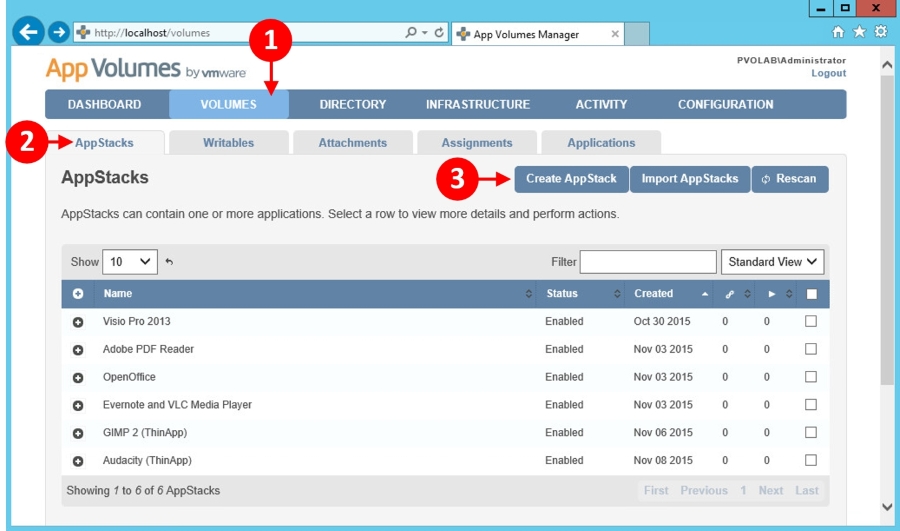The width and height of the screenshot is (900, 531).
Task: Expand Evernote and VLC Media Player row
Action: pos(78,405)
